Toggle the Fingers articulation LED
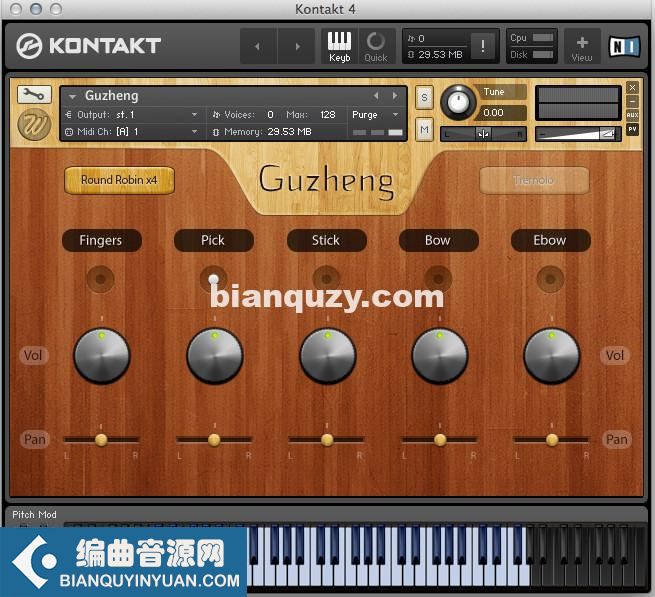Image resolution: width=655 pixels, height=597 pixels. [100, 279]
